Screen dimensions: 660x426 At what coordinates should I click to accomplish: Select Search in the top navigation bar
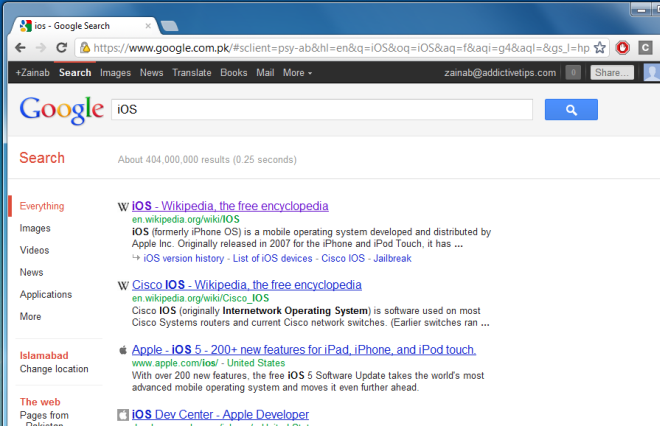(x=75, y=73)
